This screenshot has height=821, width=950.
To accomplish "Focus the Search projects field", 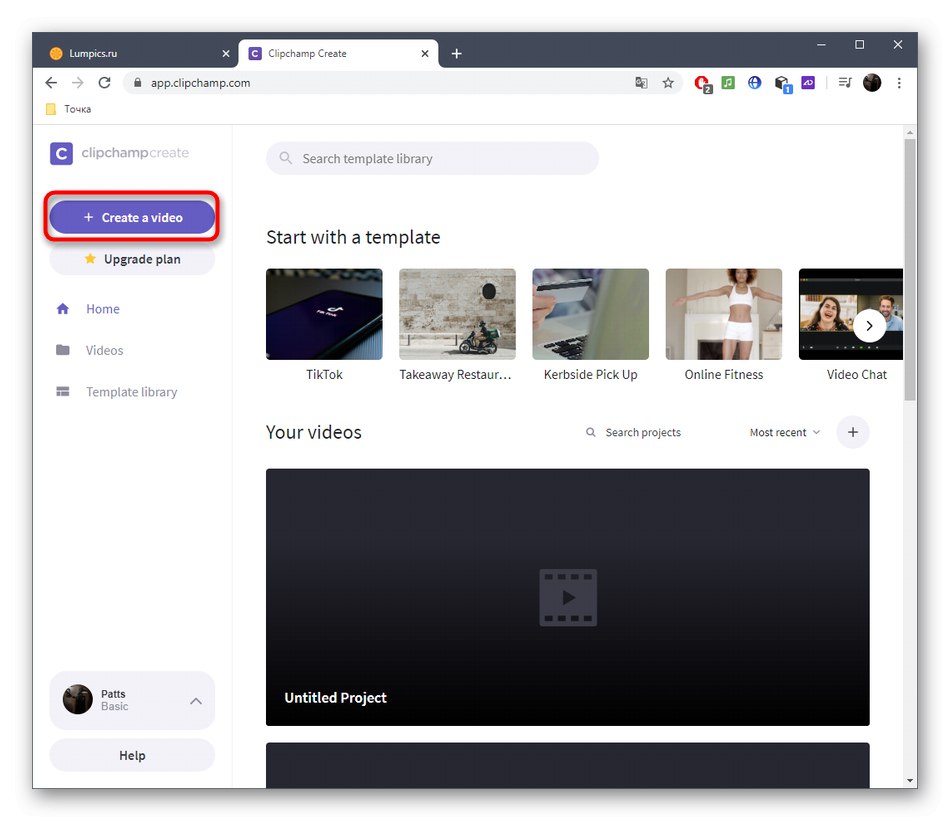I will coord(643,433).
